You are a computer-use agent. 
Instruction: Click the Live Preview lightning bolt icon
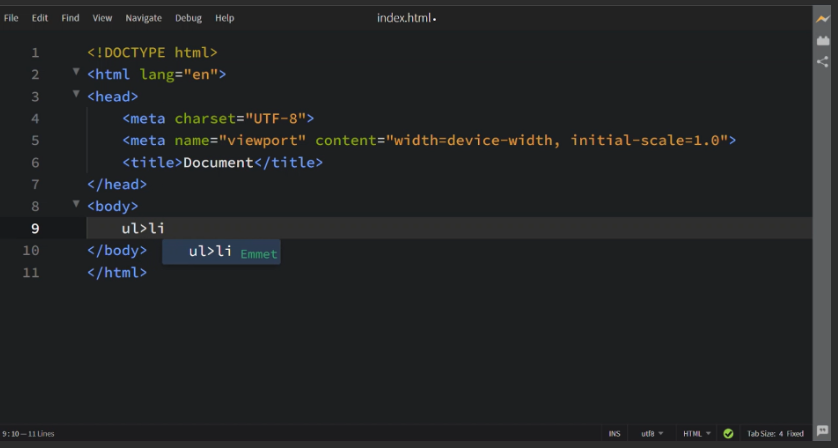pyautogui.click(x=823, y=19)
